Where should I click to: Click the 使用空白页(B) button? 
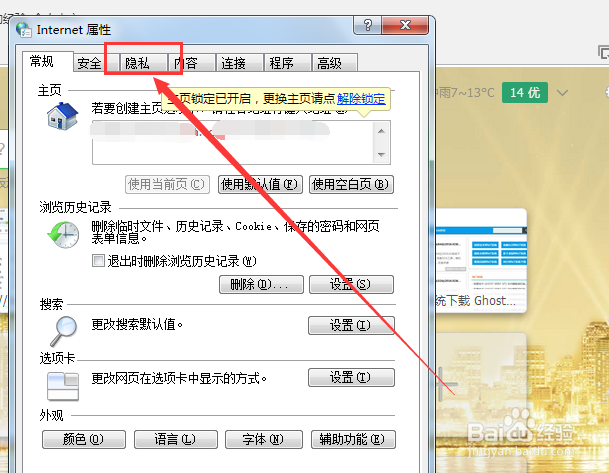[351, 184]
